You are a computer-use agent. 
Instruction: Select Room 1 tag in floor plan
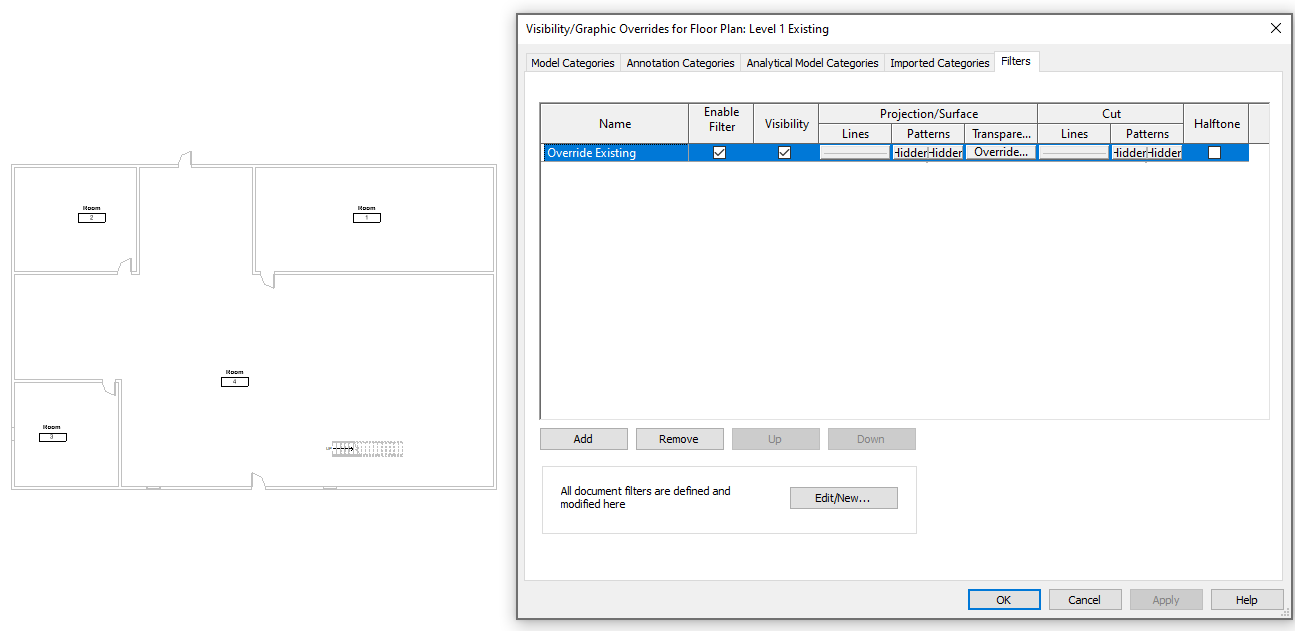367,214
